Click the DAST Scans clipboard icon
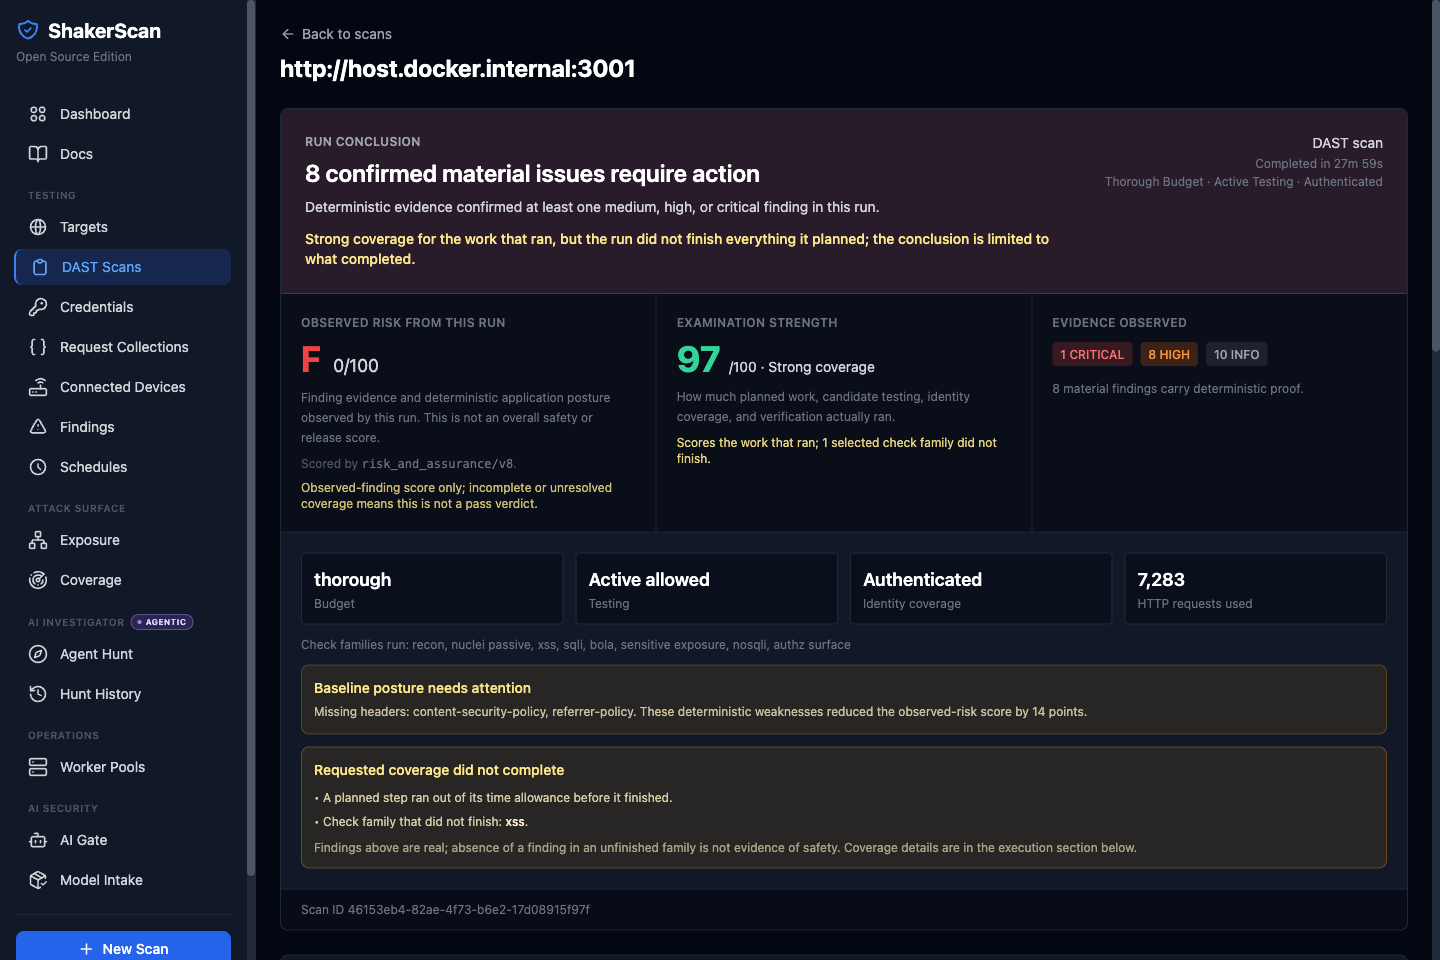 pos(40,267)
